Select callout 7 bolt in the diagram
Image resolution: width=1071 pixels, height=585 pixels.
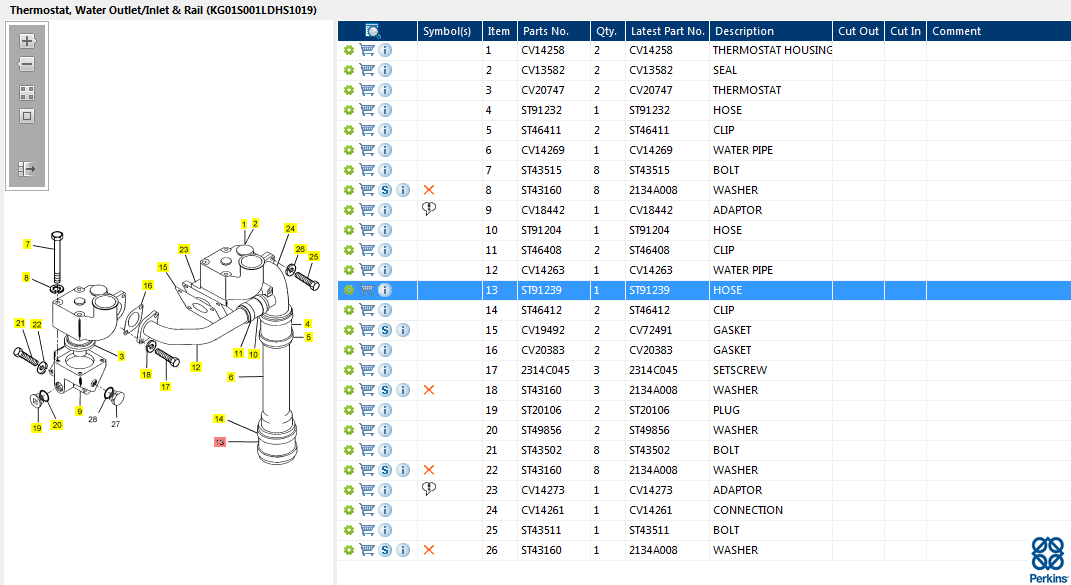27,244
